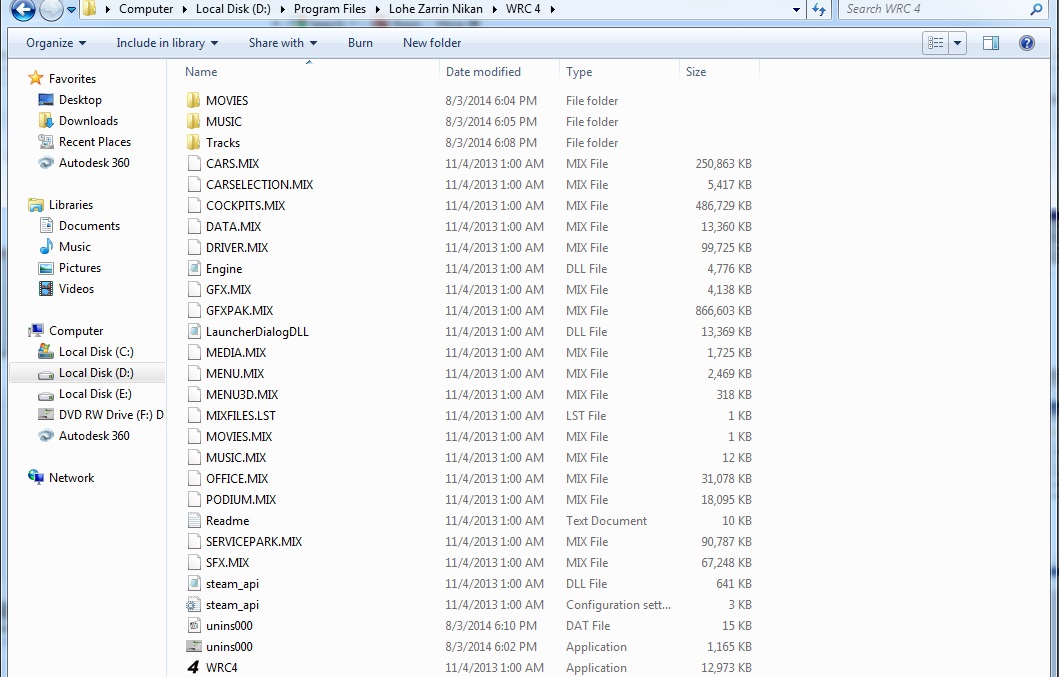
Task: Select the WRC4 application icon
Action: (194, 667)
